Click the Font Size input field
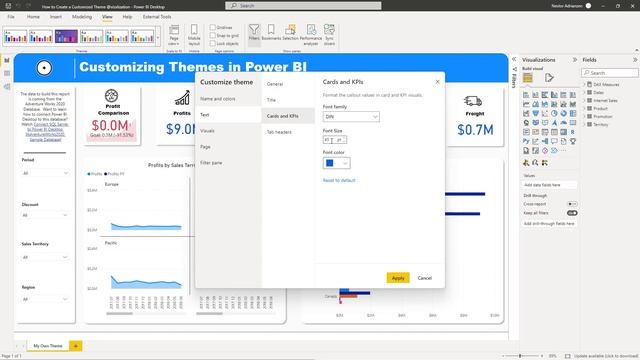Screen dimensions: 640x360 point(335,140)
